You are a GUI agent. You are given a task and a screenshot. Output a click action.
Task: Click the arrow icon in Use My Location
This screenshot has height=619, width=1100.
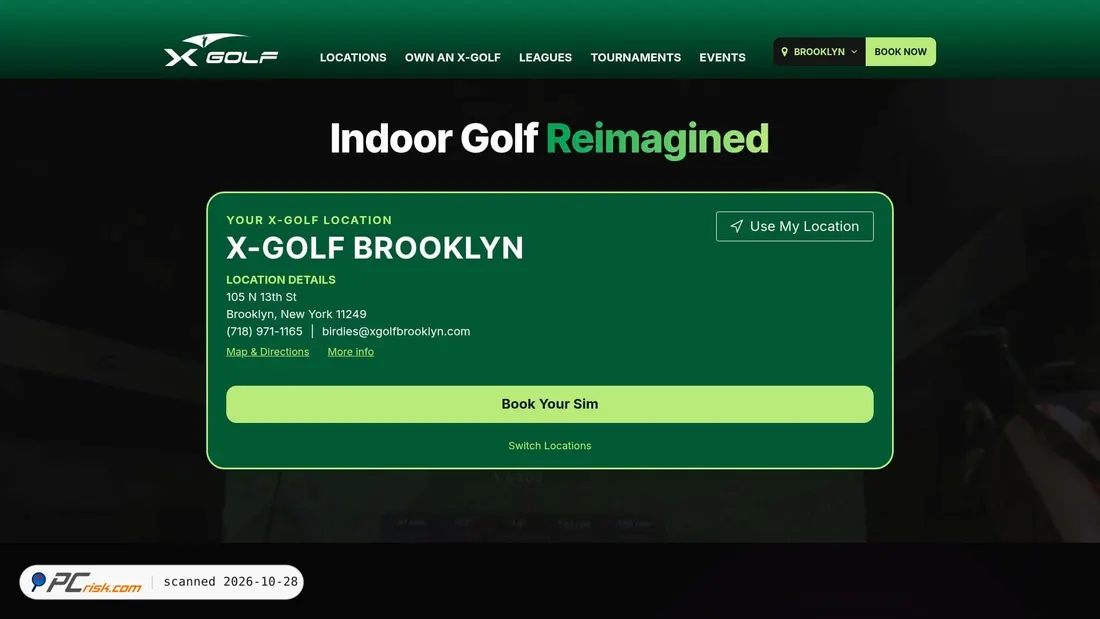(x=736, y=226)
